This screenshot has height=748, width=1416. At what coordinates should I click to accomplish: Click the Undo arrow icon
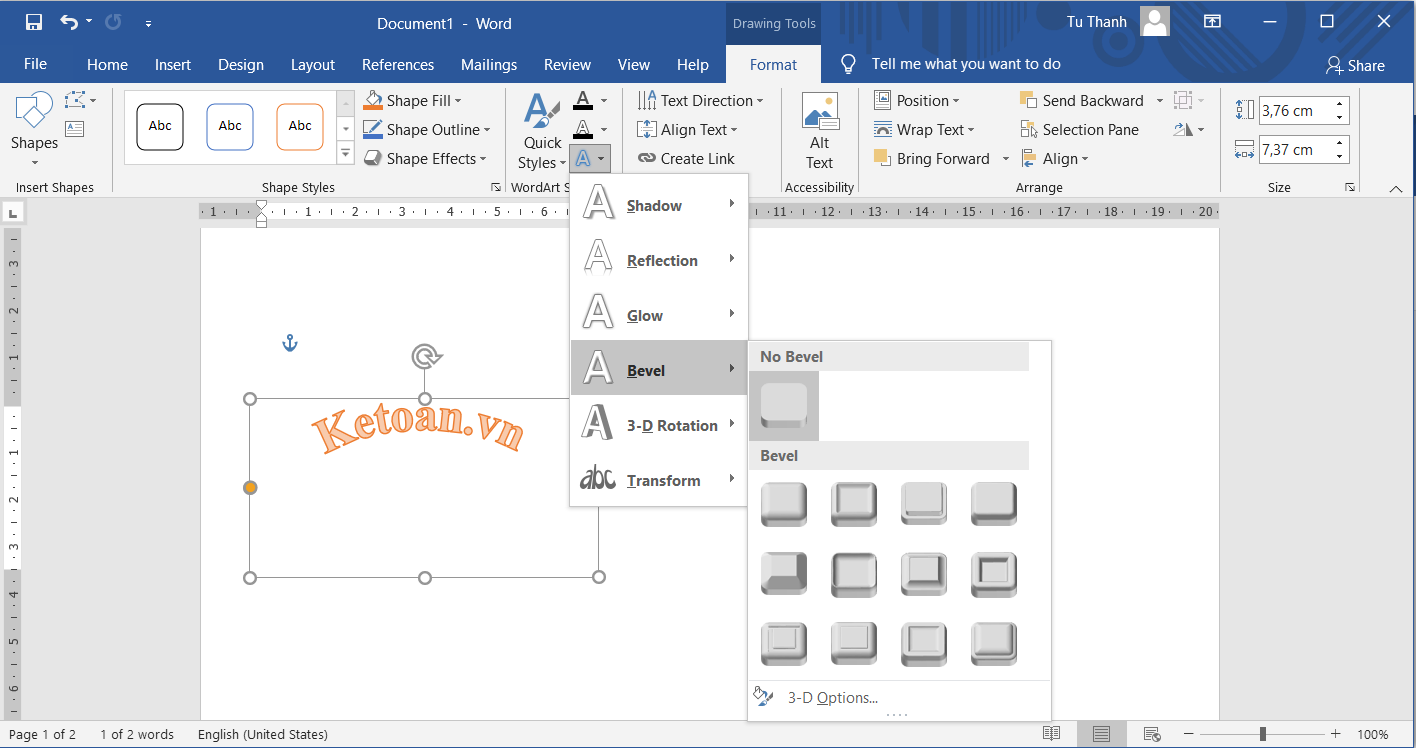click(x=68, y=22)
